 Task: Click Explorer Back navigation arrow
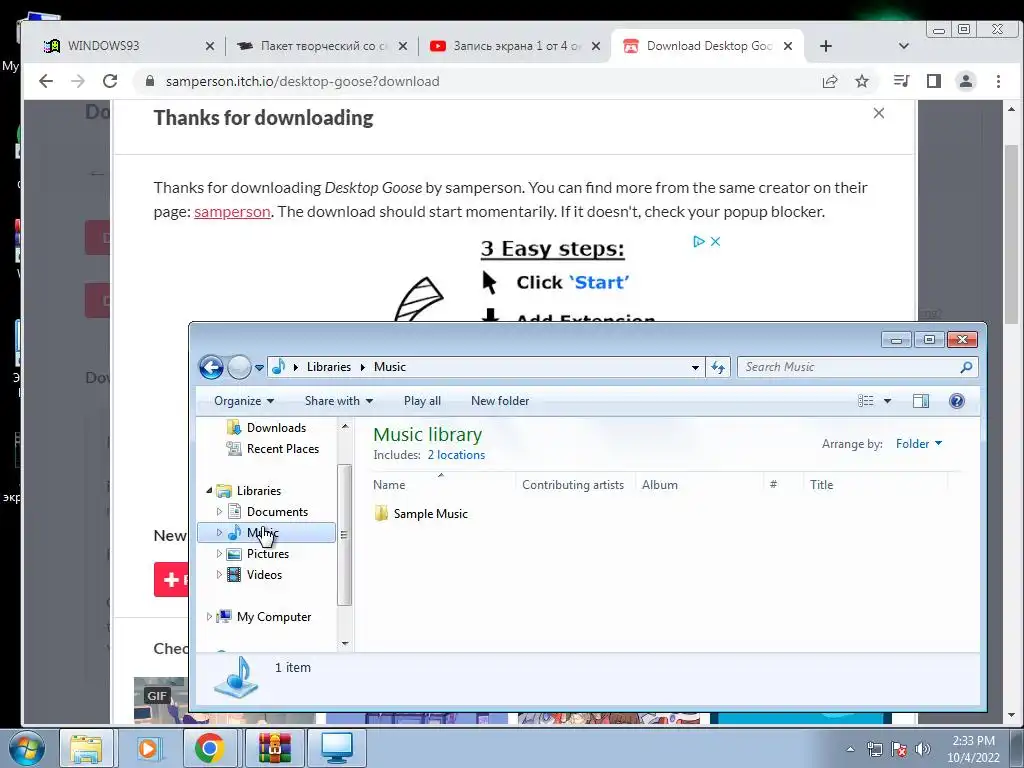(211, 367)
